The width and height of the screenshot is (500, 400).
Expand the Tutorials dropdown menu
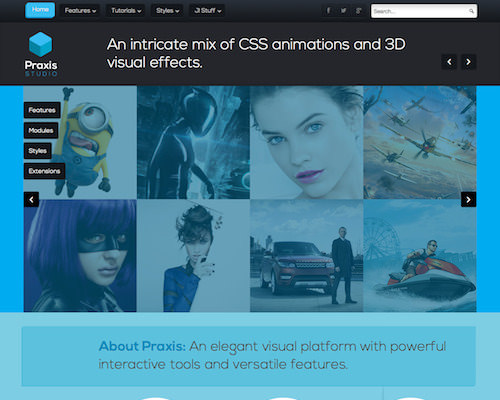click(126, 11)
